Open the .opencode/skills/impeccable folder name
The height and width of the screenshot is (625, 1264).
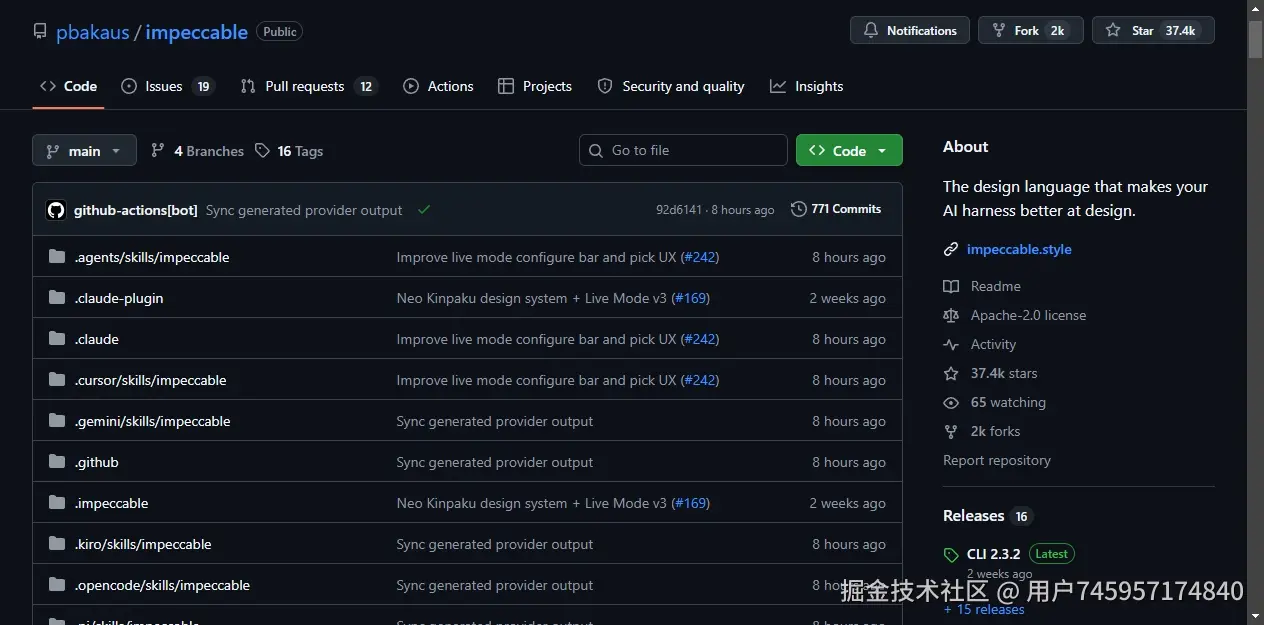click(162, 585)
